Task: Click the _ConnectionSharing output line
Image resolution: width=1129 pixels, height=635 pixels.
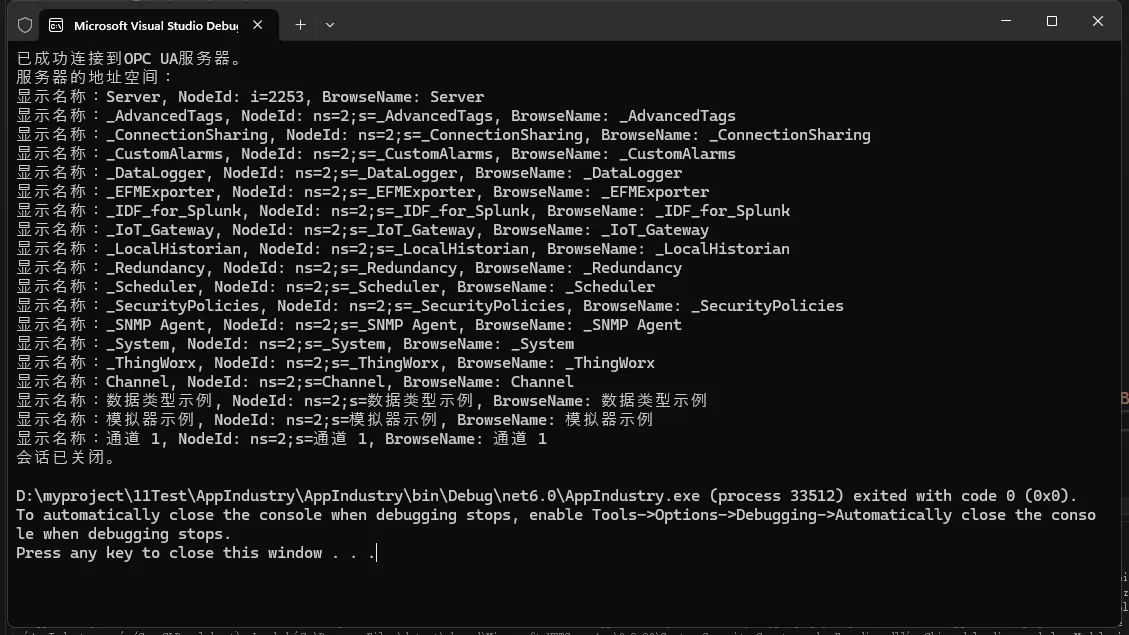Action: tap(443, 135)
